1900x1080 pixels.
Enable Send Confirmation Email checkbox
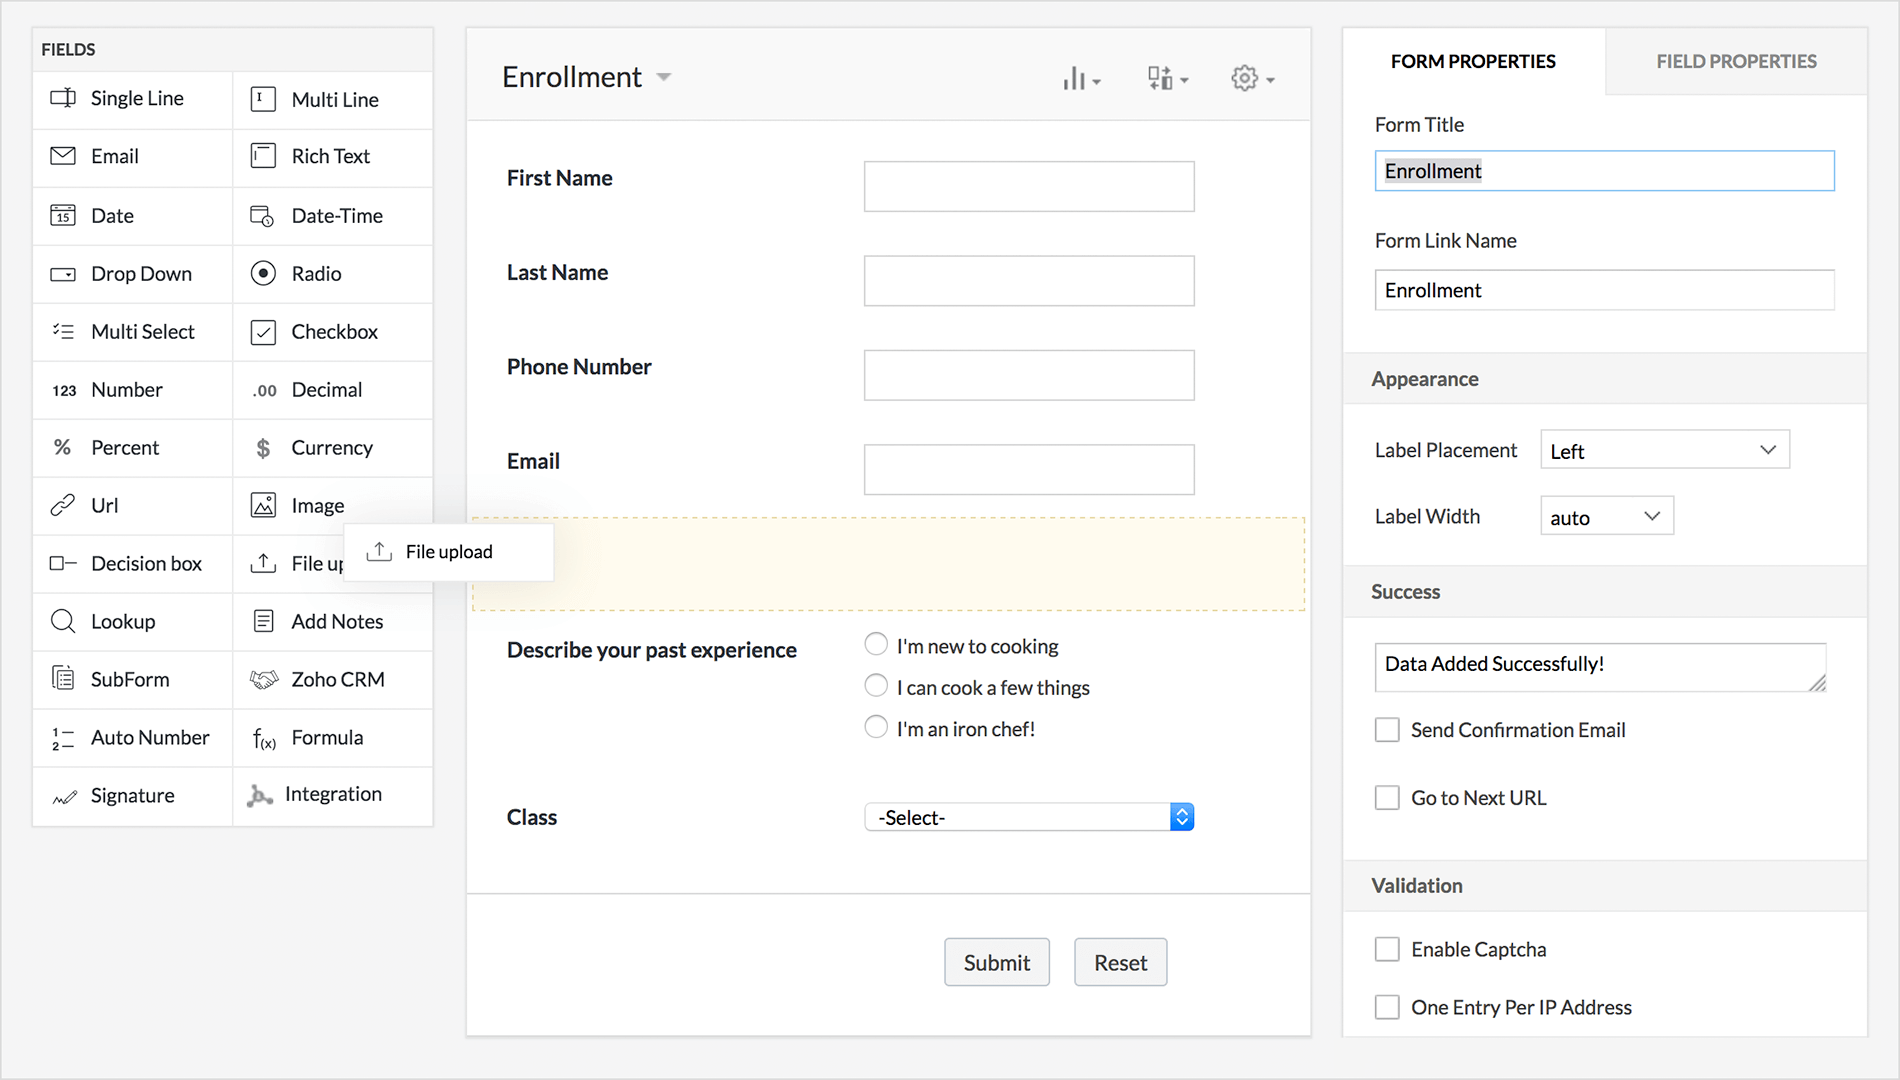[1387, 730]
